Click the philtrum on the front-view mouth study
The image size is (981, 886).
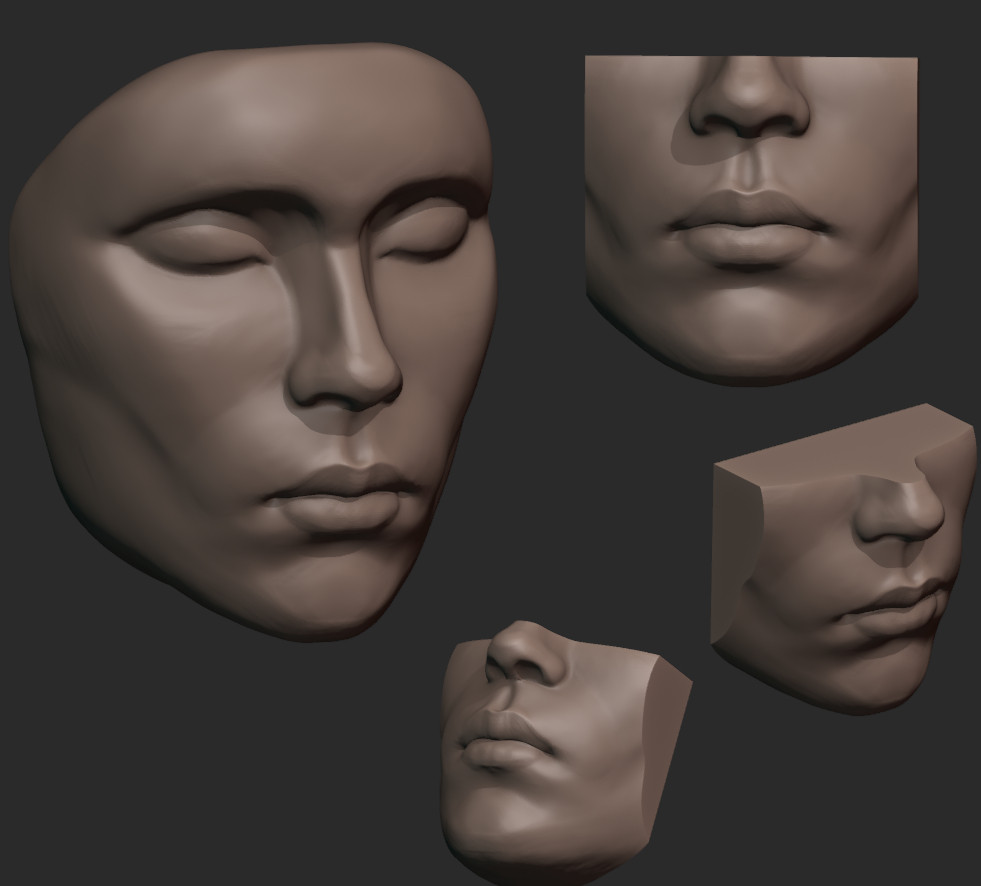[x=748, y=170]
